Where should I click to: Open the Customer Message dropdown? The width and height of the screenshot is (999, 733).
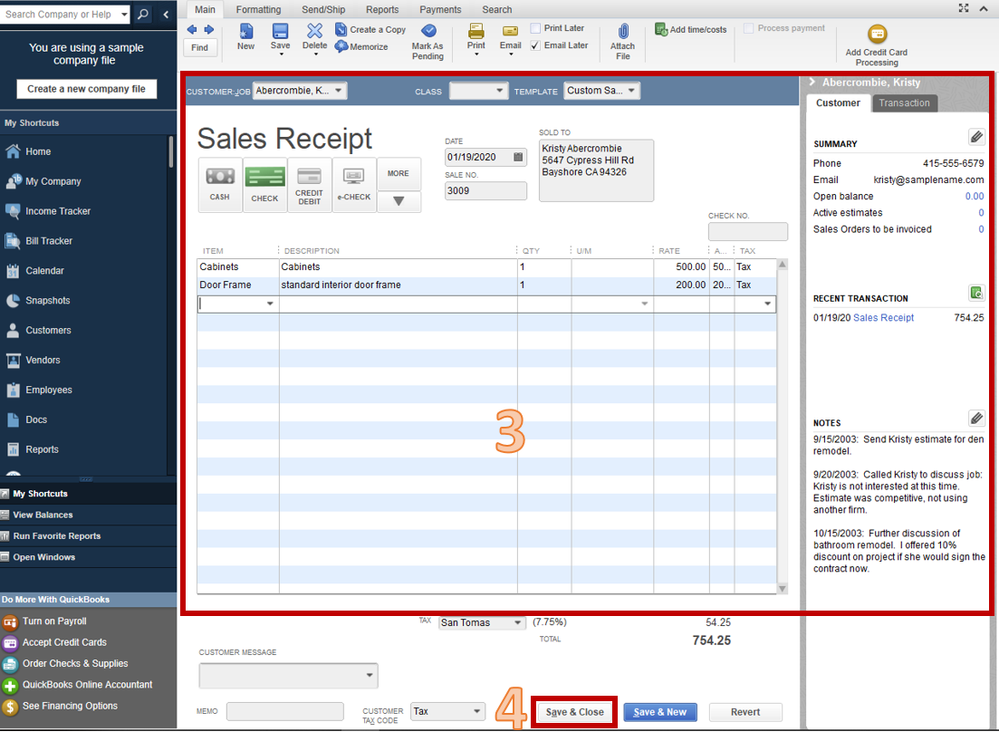[370, 675]
